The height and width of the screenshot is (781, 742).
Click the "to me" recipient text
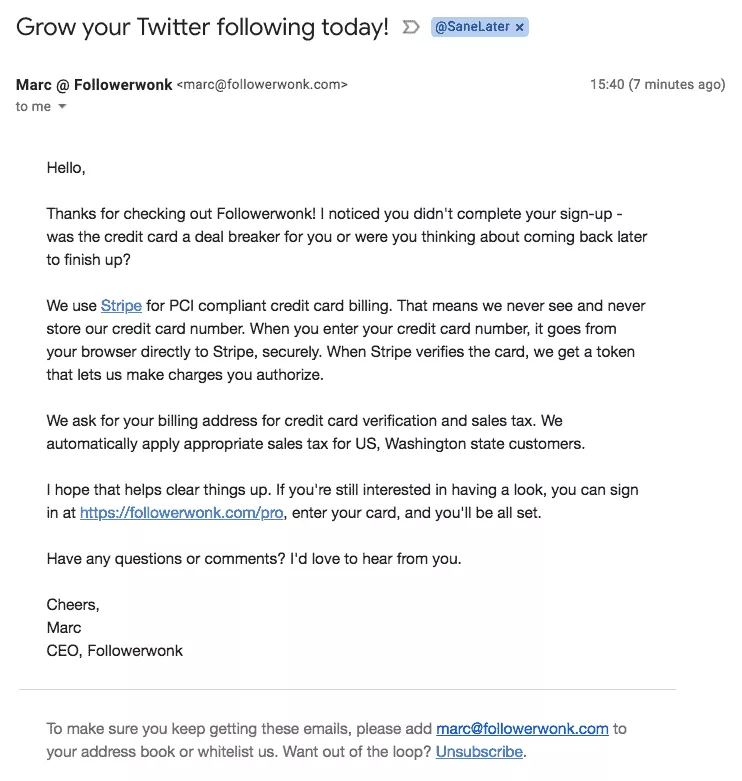pos(33,107)
